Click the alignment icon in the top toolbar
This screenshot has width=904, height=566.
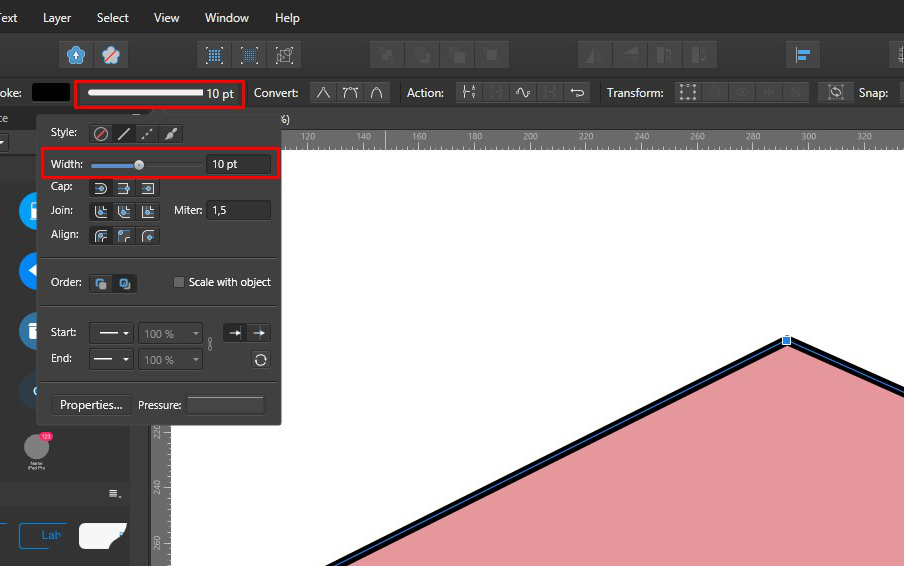[803, 55]
